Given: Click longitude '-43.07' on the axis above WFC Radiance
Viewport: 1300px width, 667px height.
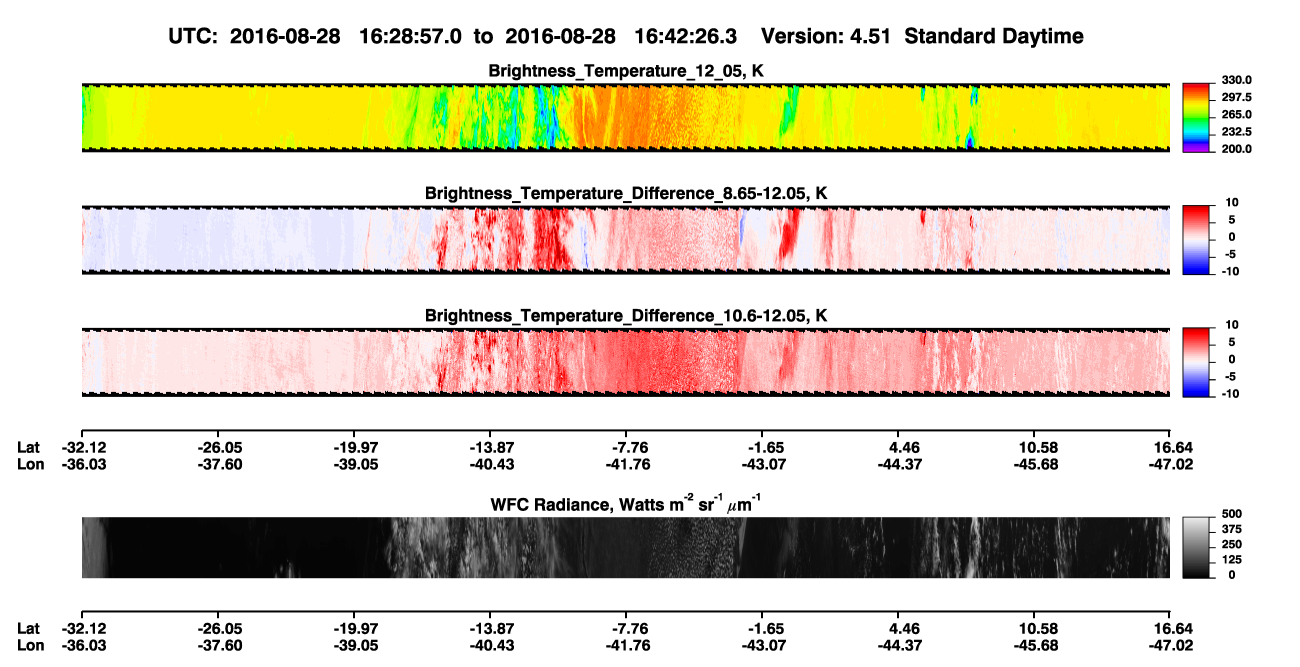Looking at the screenshot, I should (763, 465).
